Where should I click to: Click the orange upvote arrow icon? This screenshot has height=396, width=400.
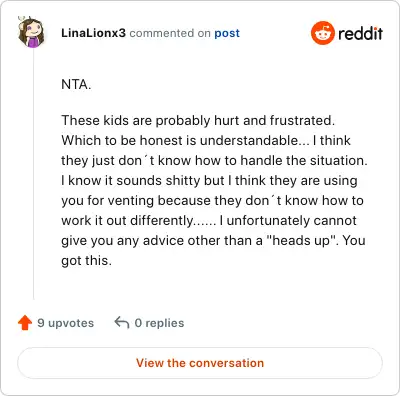25,323
